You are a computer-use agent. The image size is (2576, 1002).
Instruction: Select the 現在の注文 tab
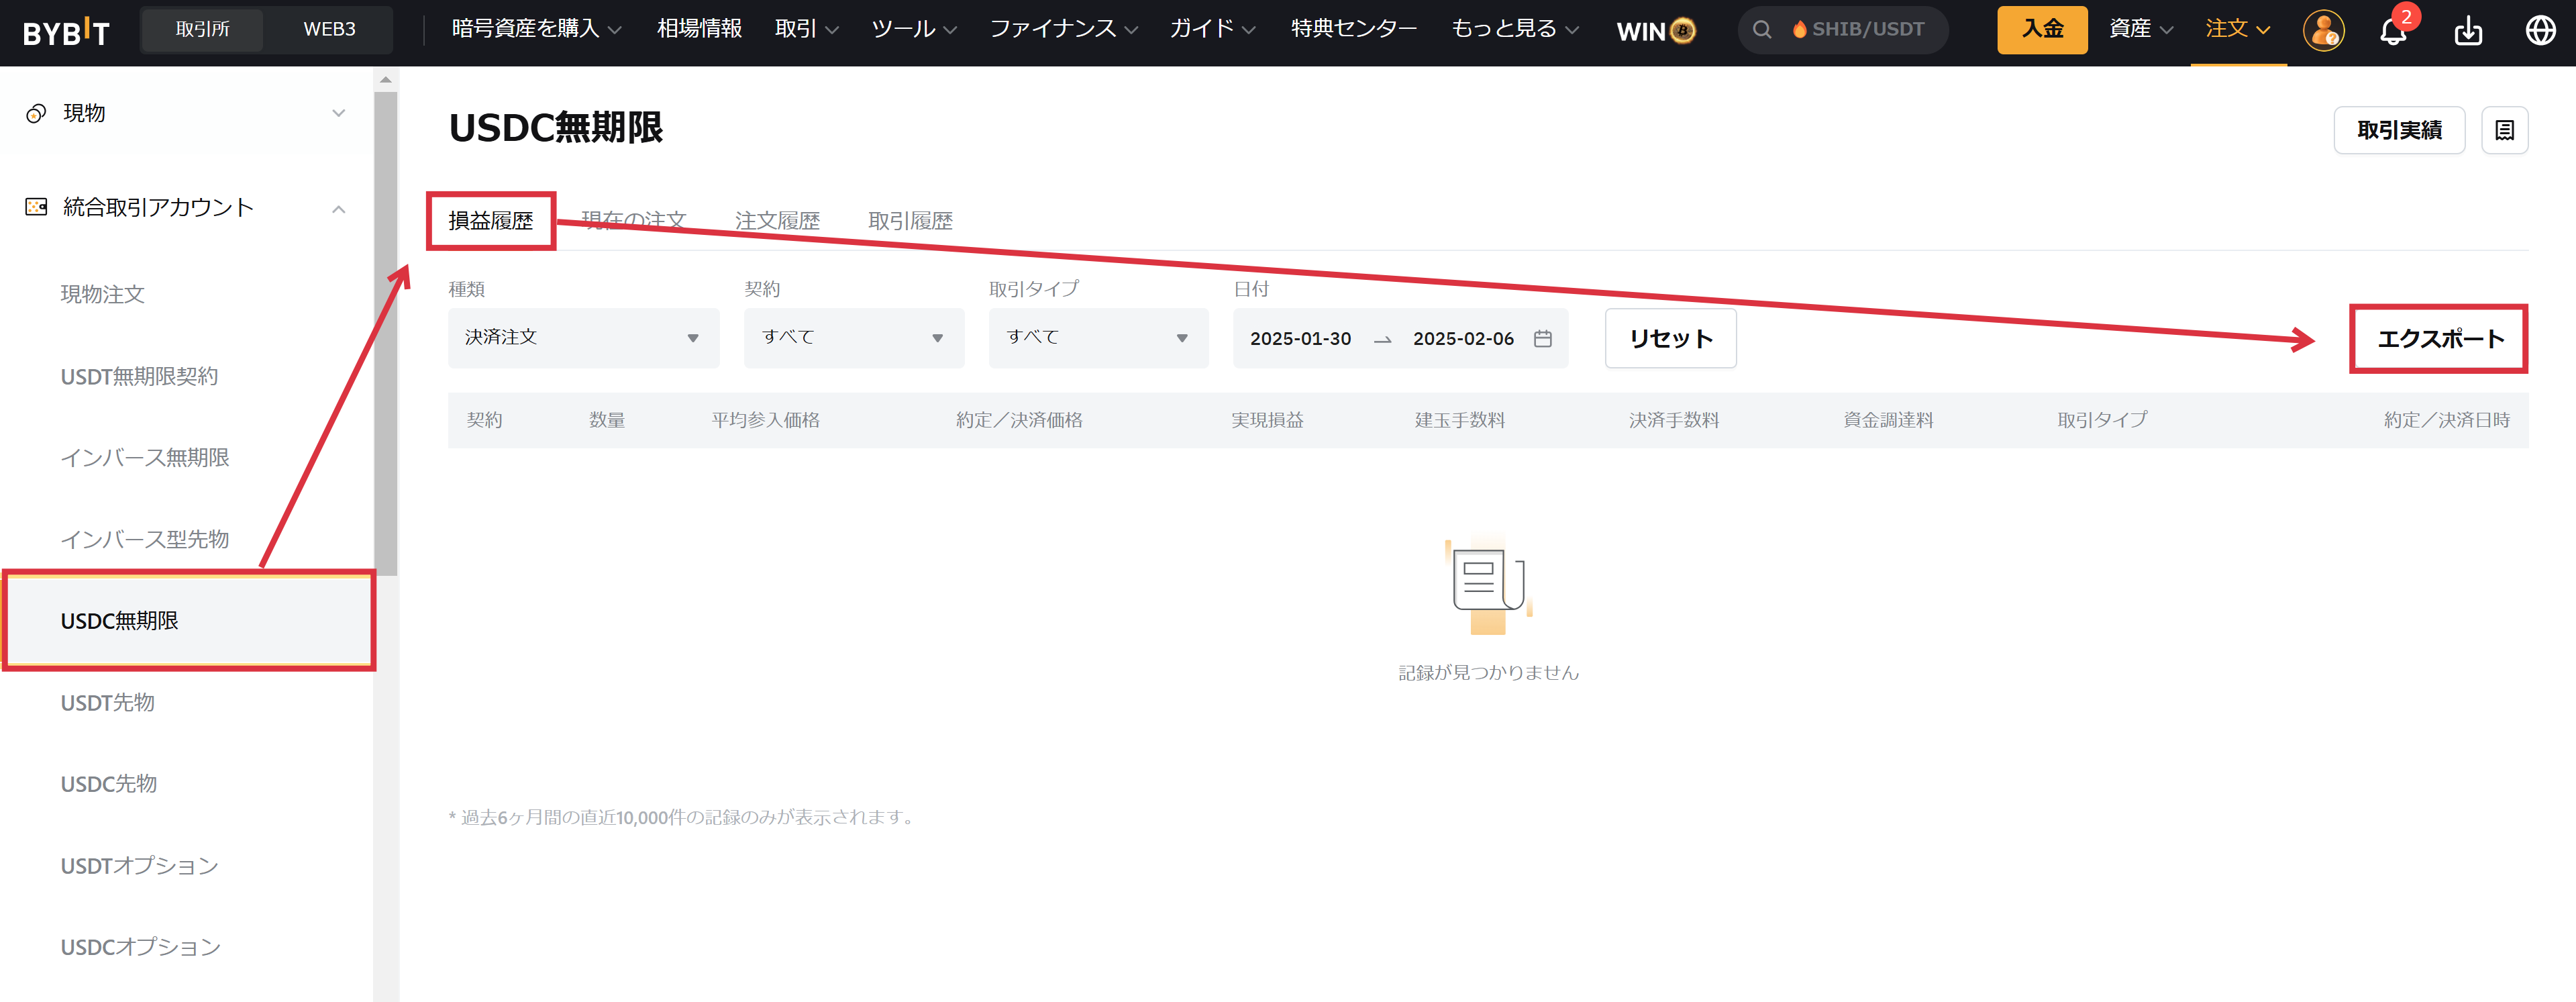click(633, 221)
